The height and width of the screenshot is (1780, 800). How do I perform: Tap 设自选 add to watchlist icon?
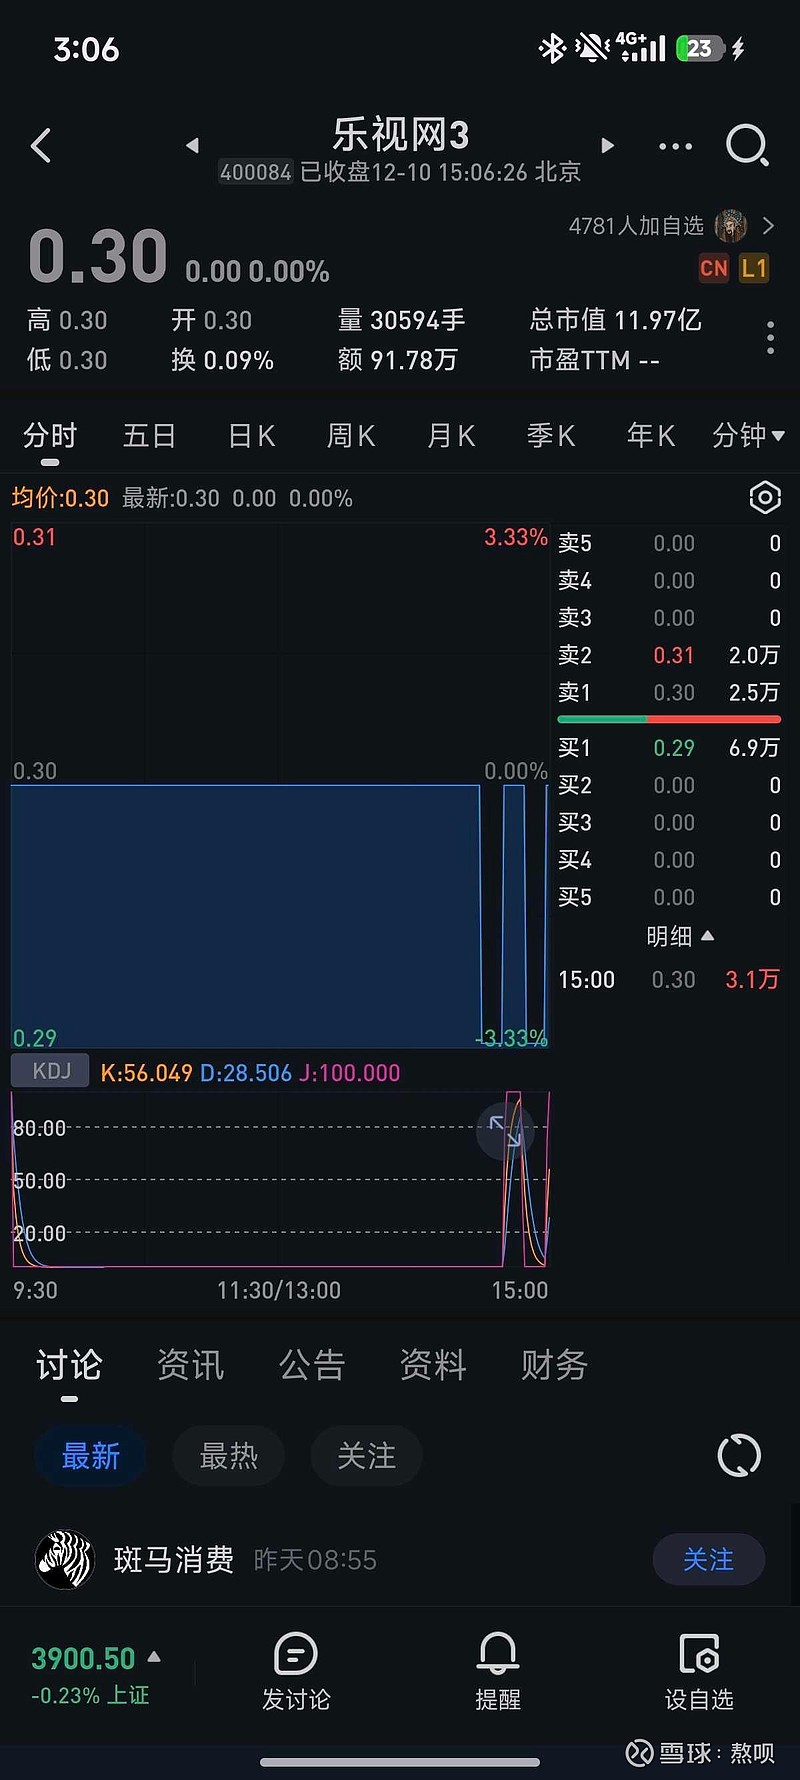pos(699,1654)
